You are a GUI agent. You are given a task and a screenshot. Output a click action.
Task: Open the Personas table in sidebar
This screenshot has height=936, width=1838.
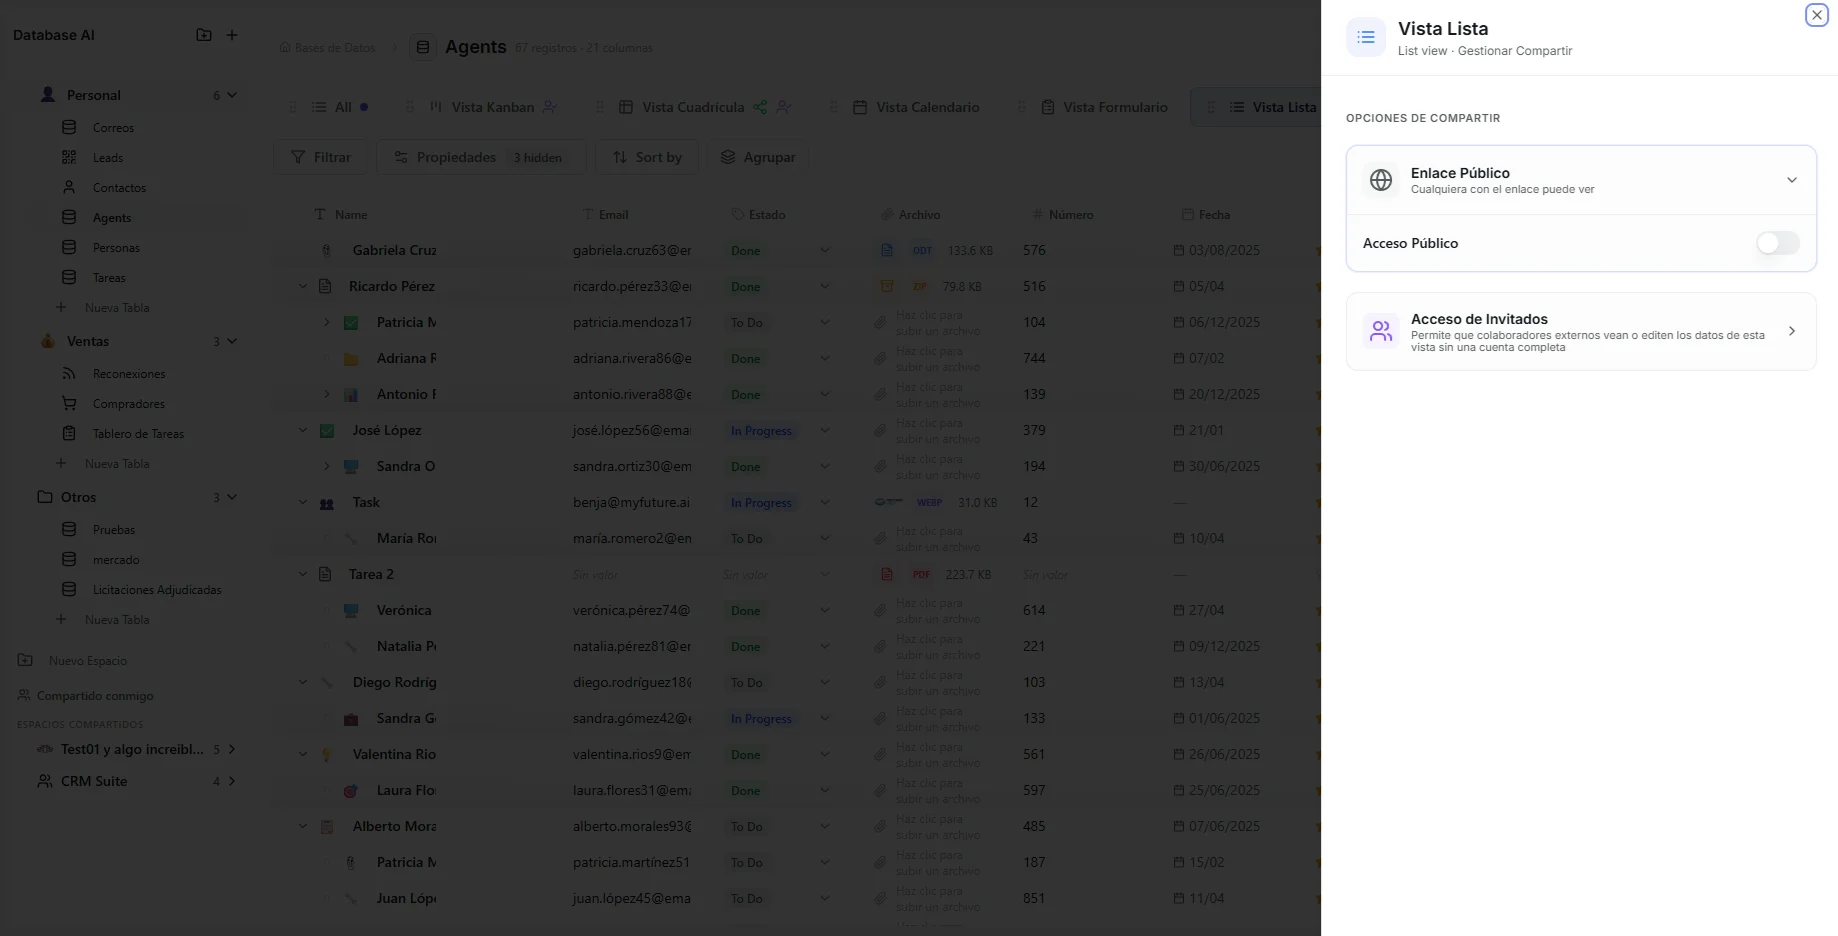click(x=116, y=248)
